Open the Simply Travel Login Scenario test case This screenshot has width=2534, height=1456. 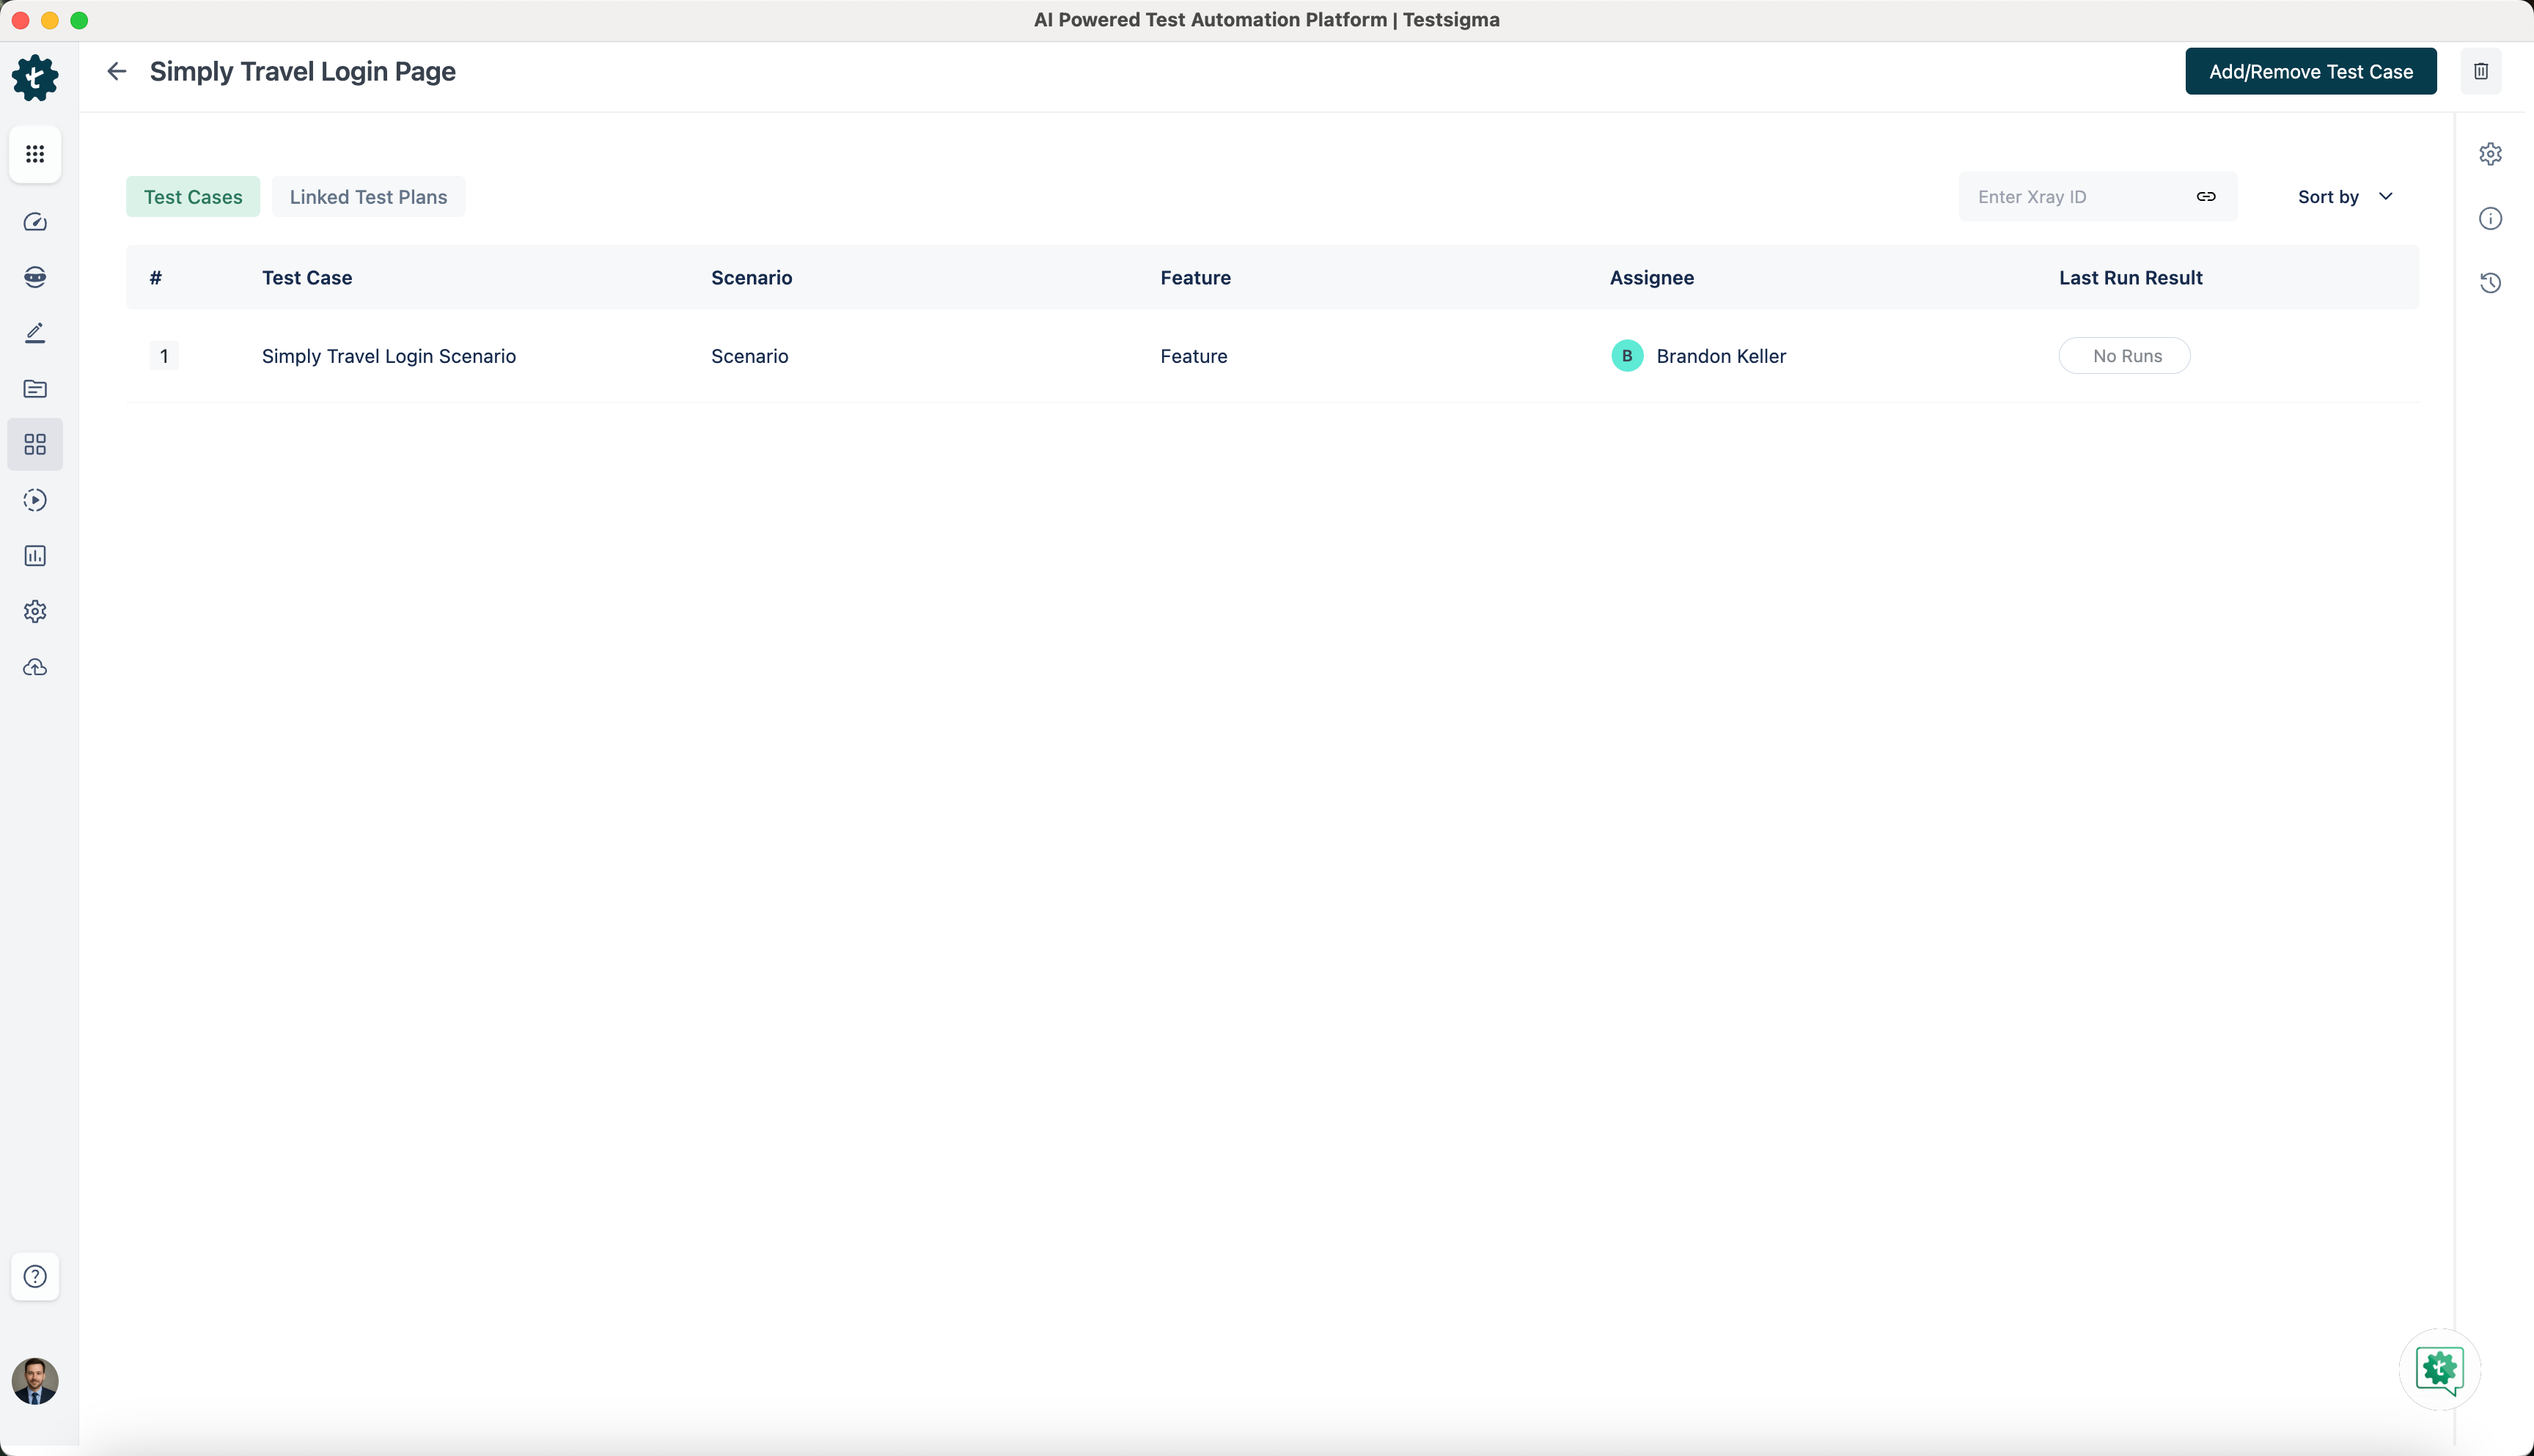click(389, 356)
